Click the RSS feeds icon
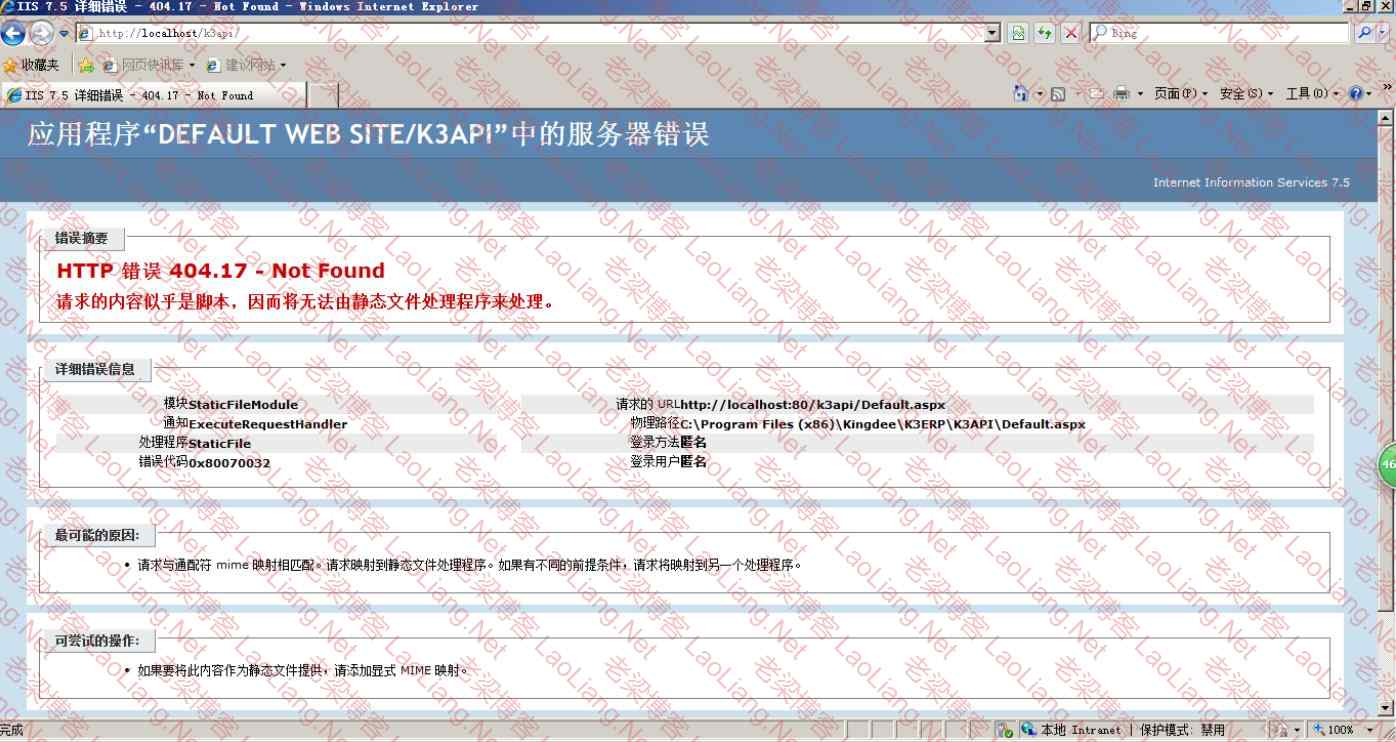Viewport: 1396px width, 742px height. (1057, 94)
